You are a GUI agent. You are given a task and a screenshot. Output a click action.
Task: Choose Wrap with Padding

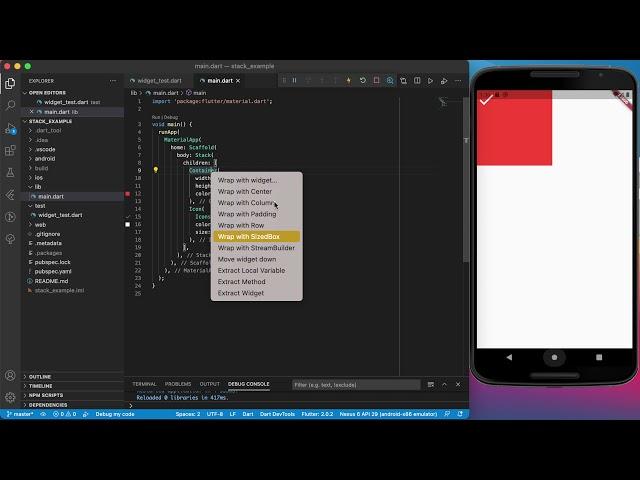(x=256, y=214)
